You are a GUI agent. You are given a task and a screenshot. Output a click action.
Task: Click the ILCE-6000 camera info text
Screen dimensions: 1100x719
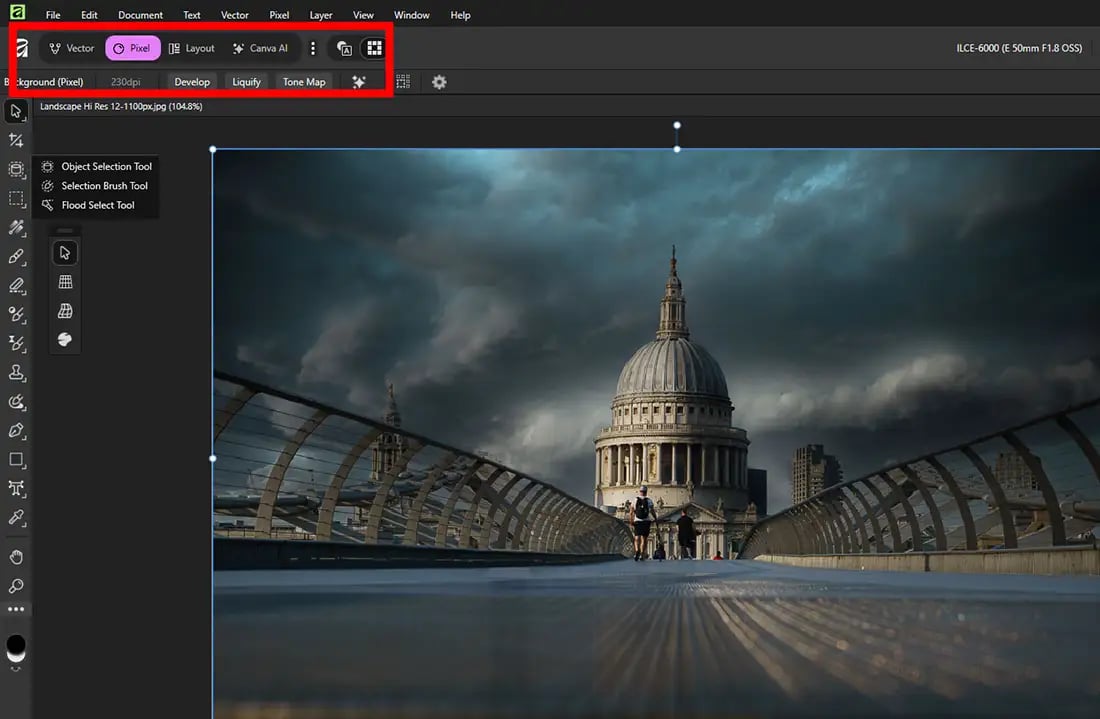pos(1019,48)
